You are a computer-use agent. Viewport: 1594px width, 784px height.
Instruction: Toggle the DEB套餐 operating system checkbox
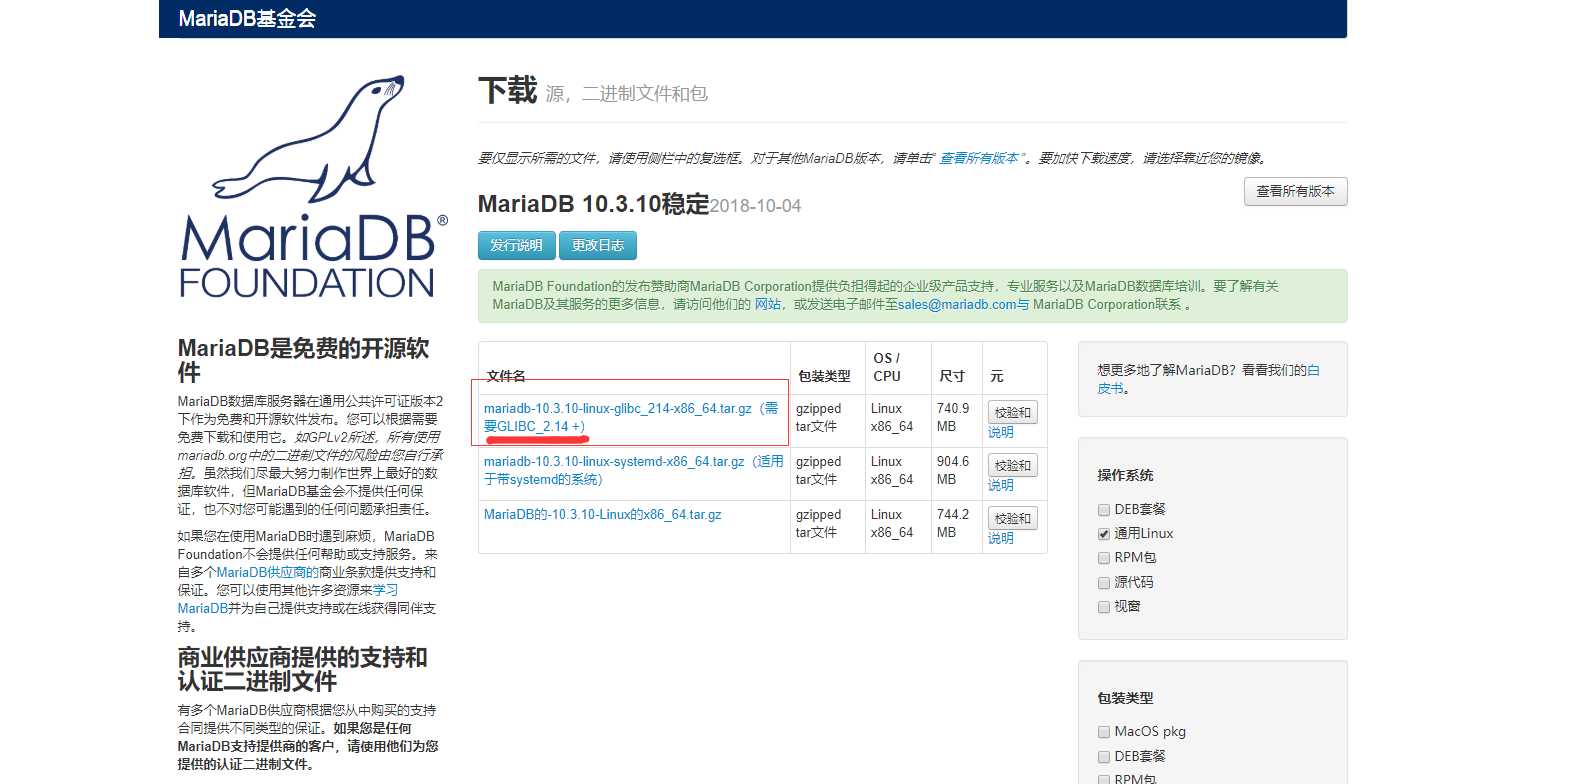1104,510
